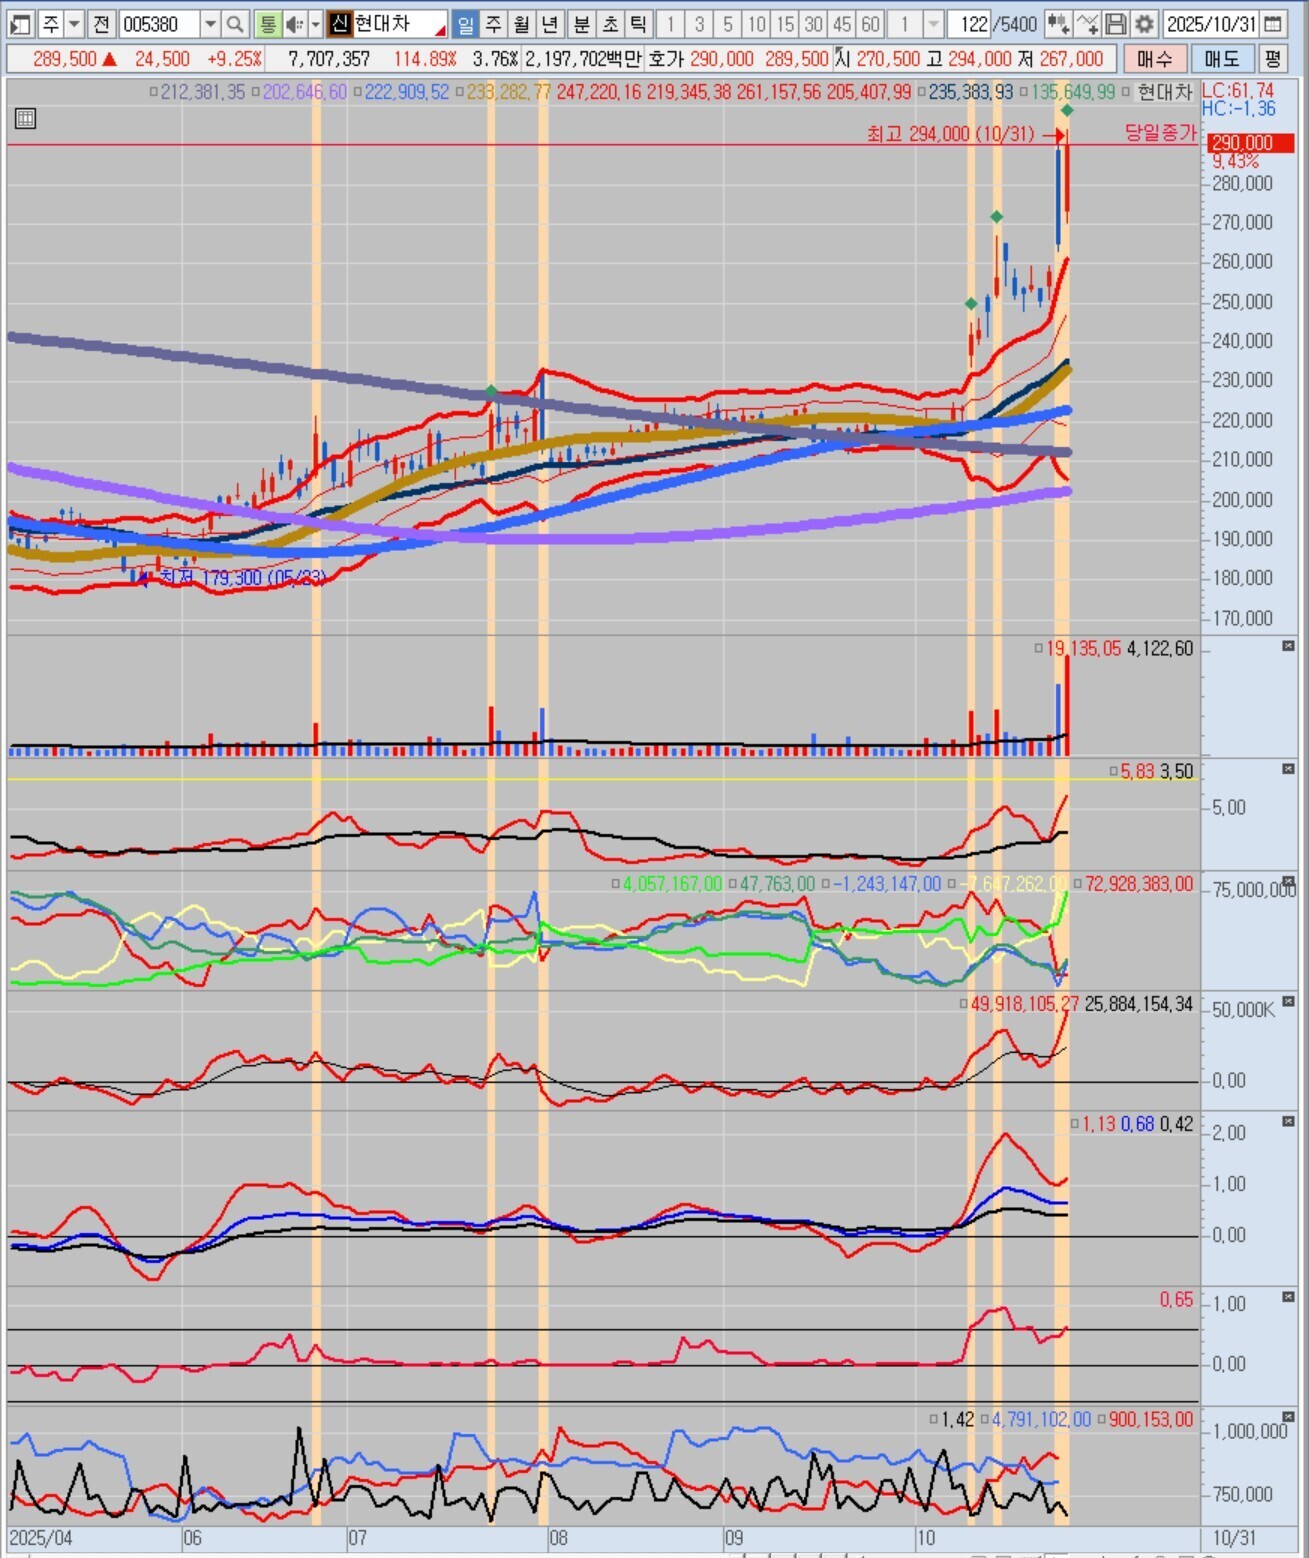Click the 통 integrated chart button
Viewport: 1309px width, 1558px height.
click(267, 24)
